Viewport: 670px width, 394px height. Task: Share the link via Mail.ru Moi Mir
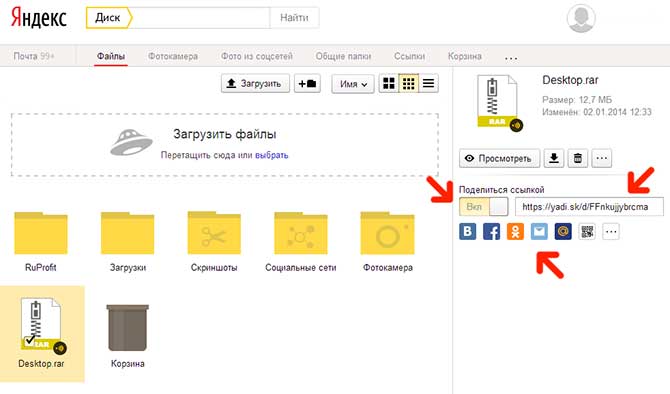(x=563, y=232)
